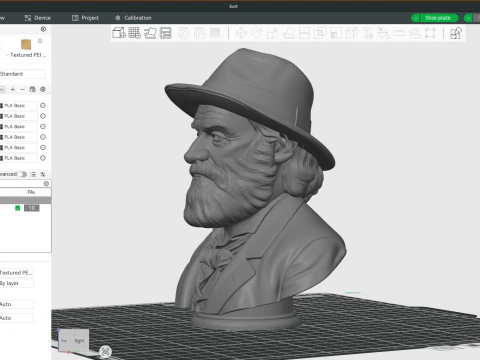480x360 pixels.
Task: Toggle the Advanced settings switch
Action: click(22, 174)
